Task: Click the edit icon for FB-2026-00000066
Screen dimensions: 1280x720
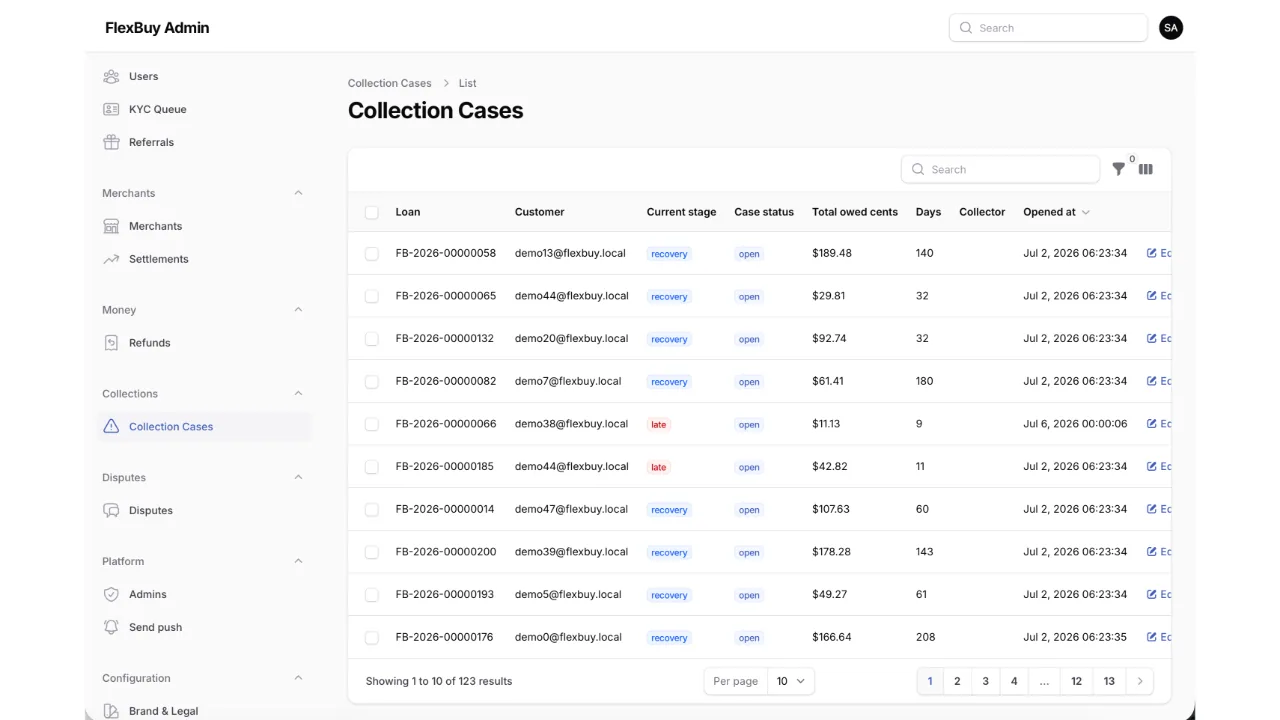Action: [x=1152, y=424]
